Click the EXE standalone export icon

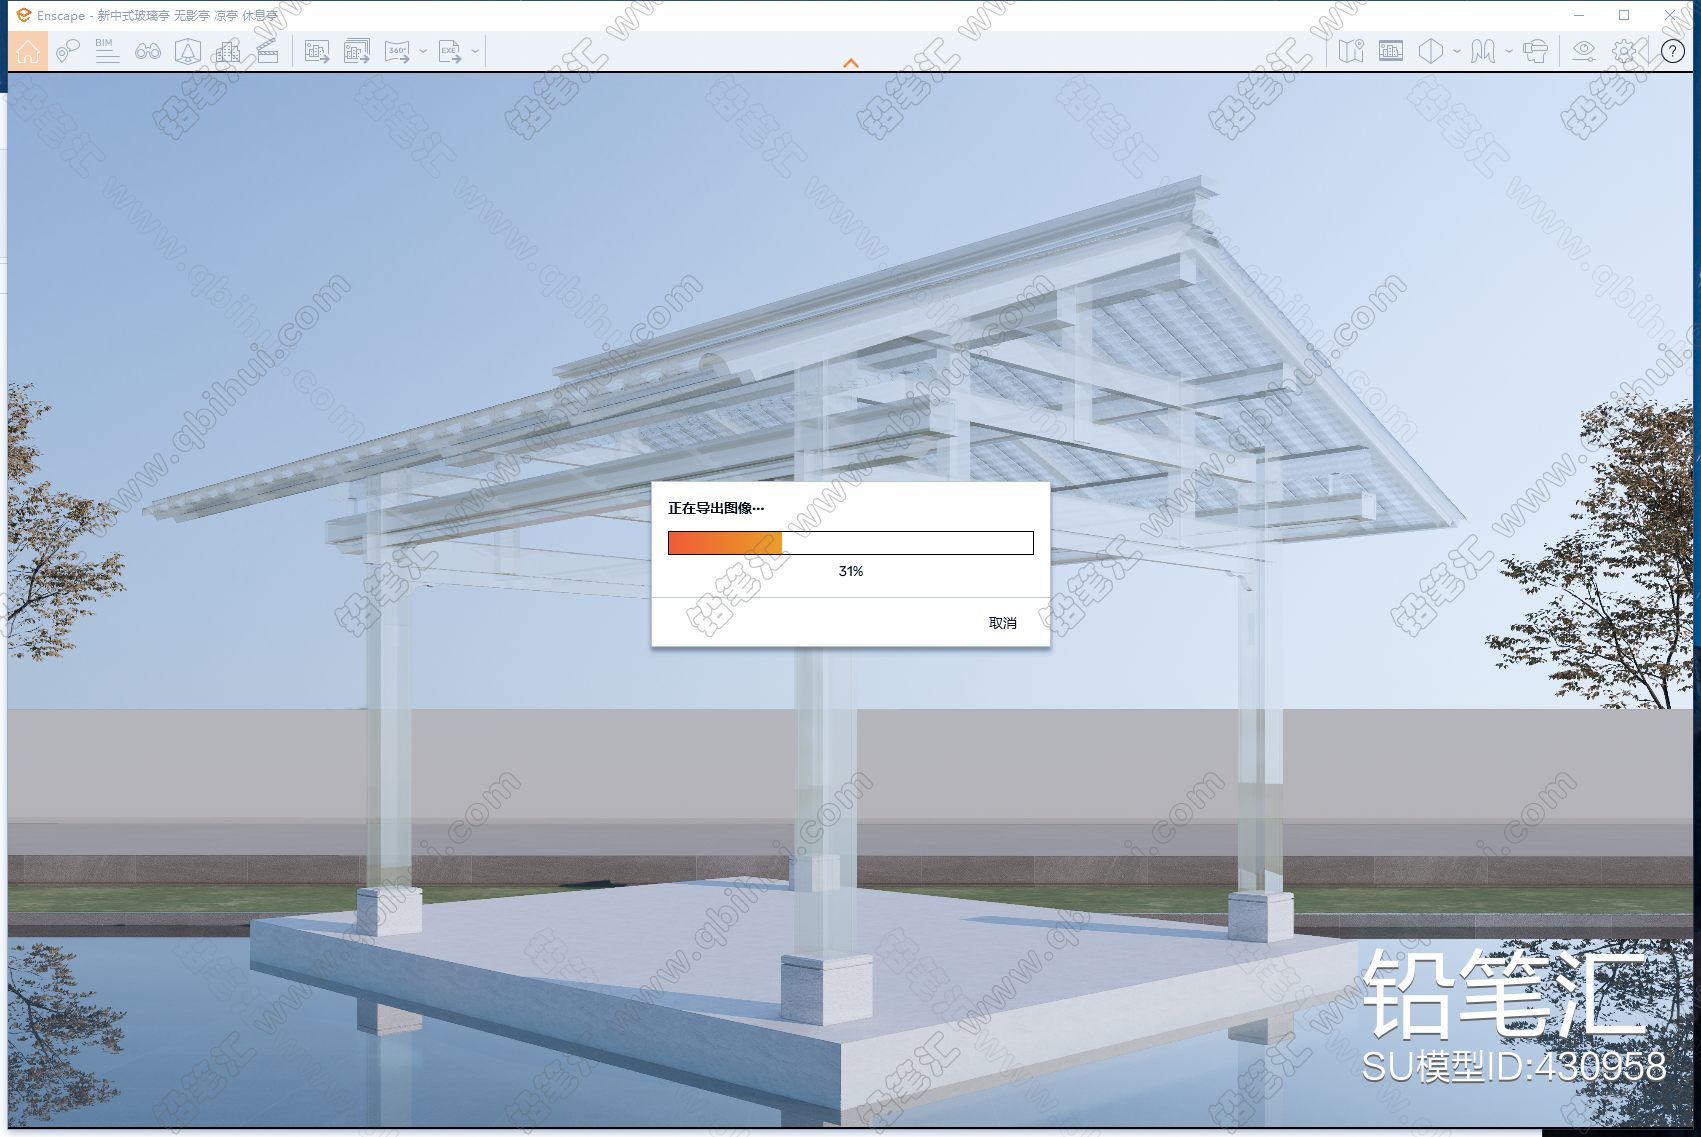[x=450, y=51]
